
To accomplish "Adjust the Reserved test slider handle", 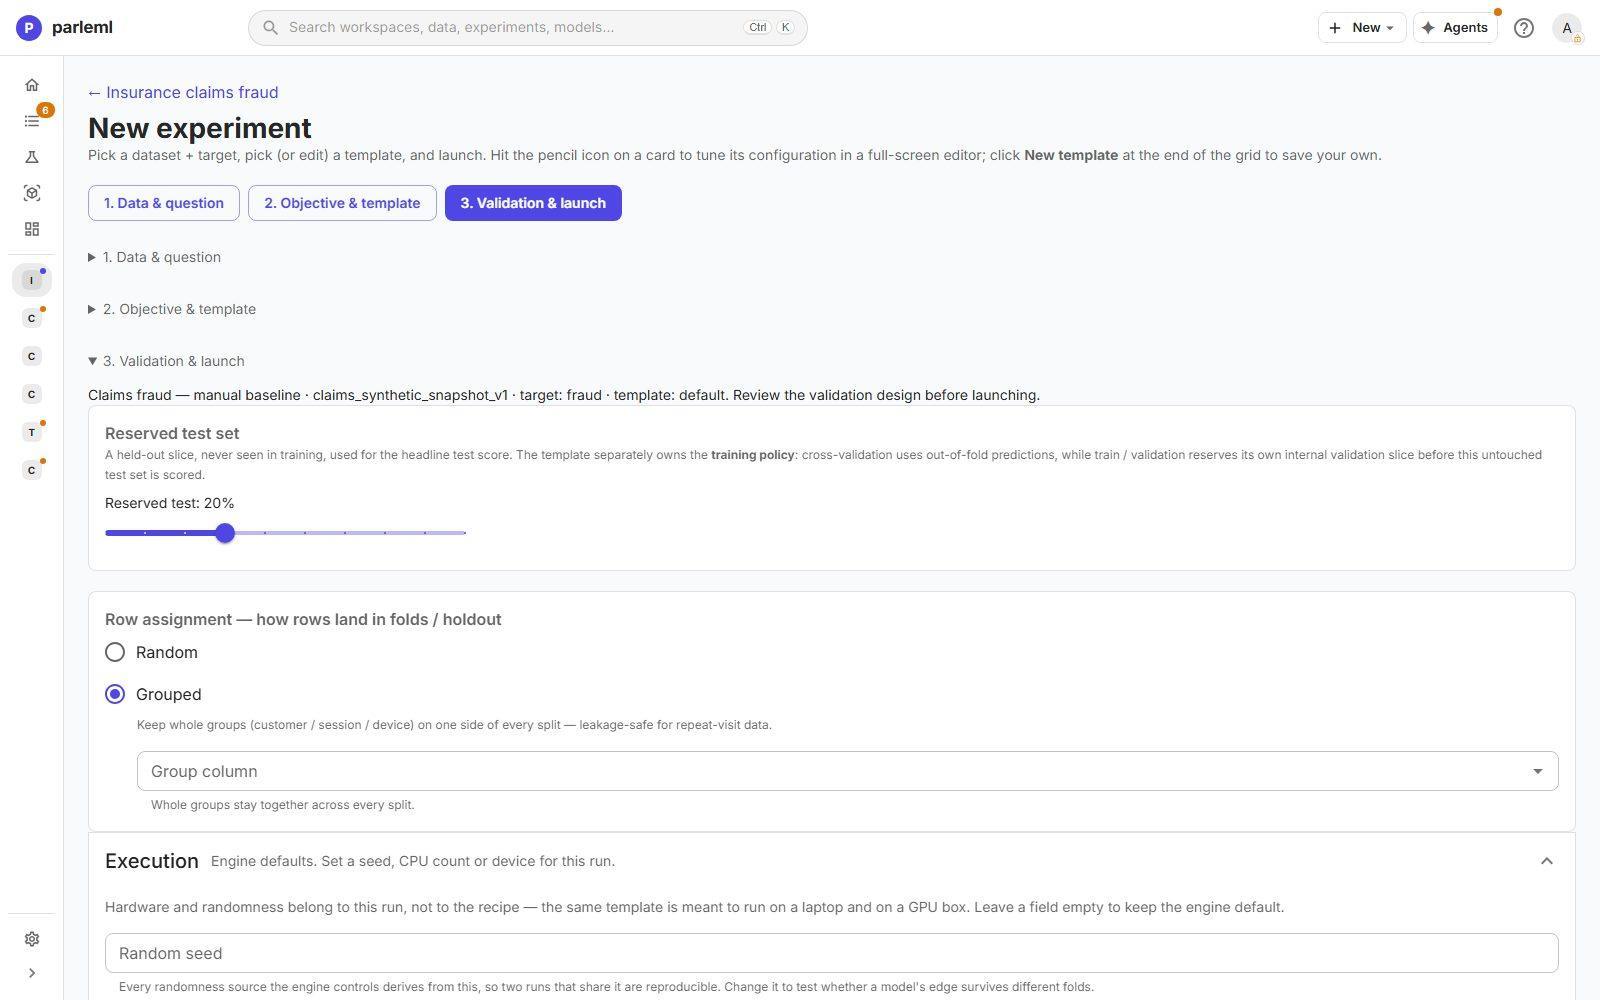I will click(x=225, y=533).
